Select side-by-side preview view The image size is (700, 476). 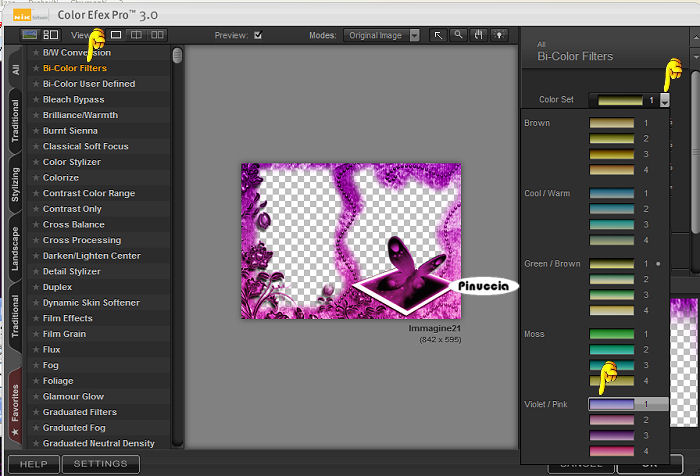[157, 35]
